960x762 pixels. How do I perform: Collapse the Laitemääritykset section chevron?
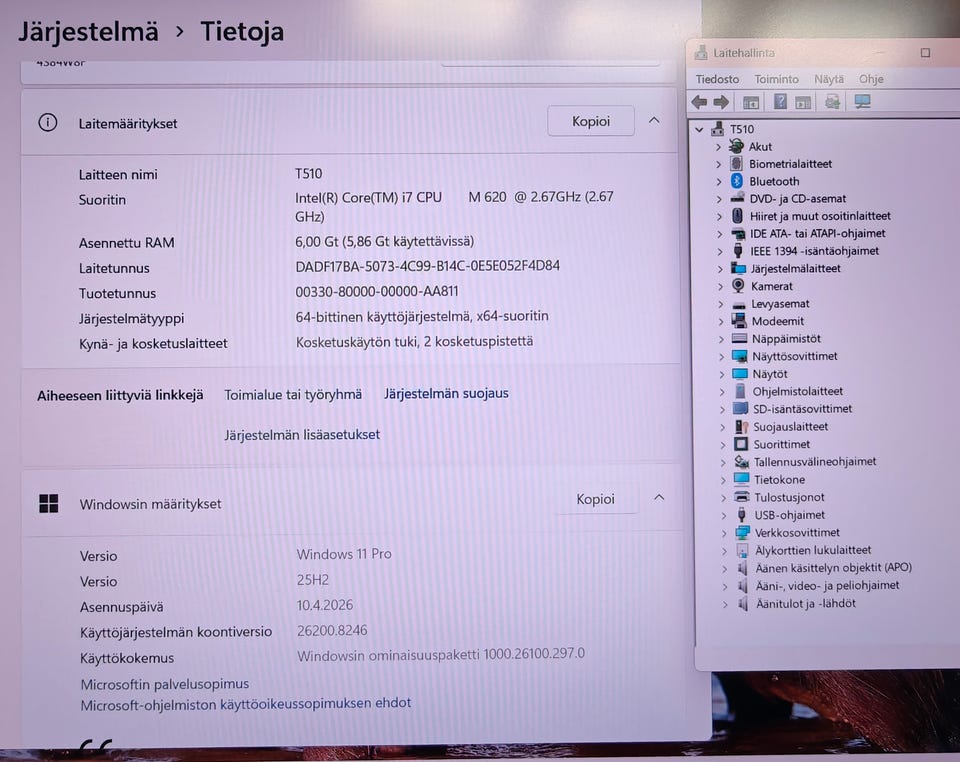point(654,120)
